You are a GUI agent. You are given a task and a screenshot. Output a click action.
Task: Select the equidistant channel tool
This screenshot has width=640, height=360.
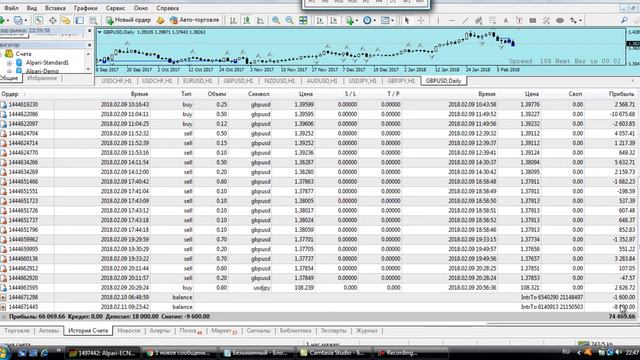click(479, 20)
